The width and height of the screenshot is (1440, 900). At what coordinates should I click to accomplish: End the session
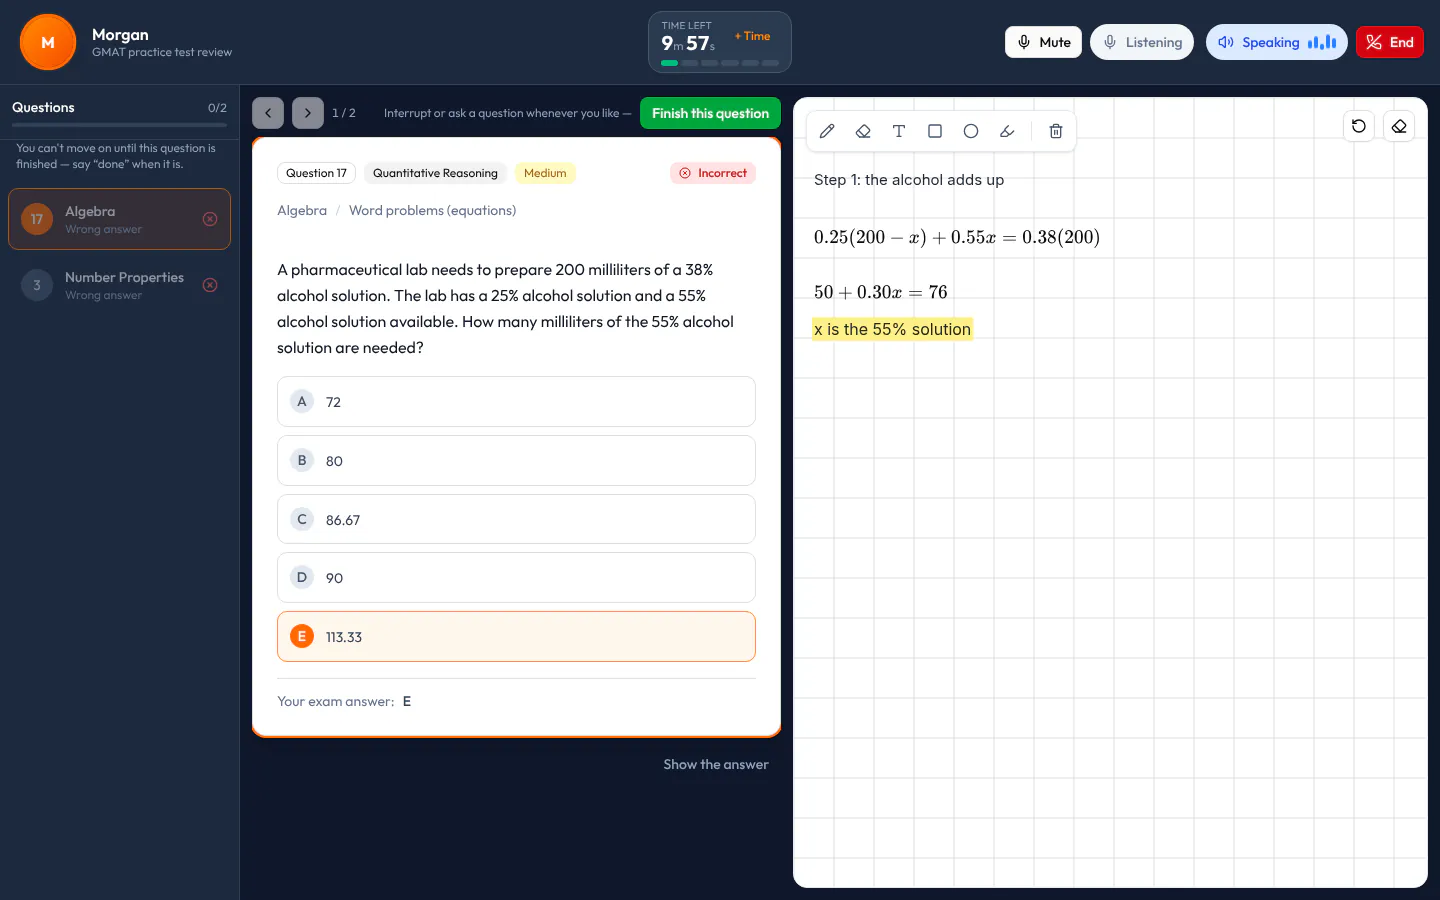[x=1390, y=42]
